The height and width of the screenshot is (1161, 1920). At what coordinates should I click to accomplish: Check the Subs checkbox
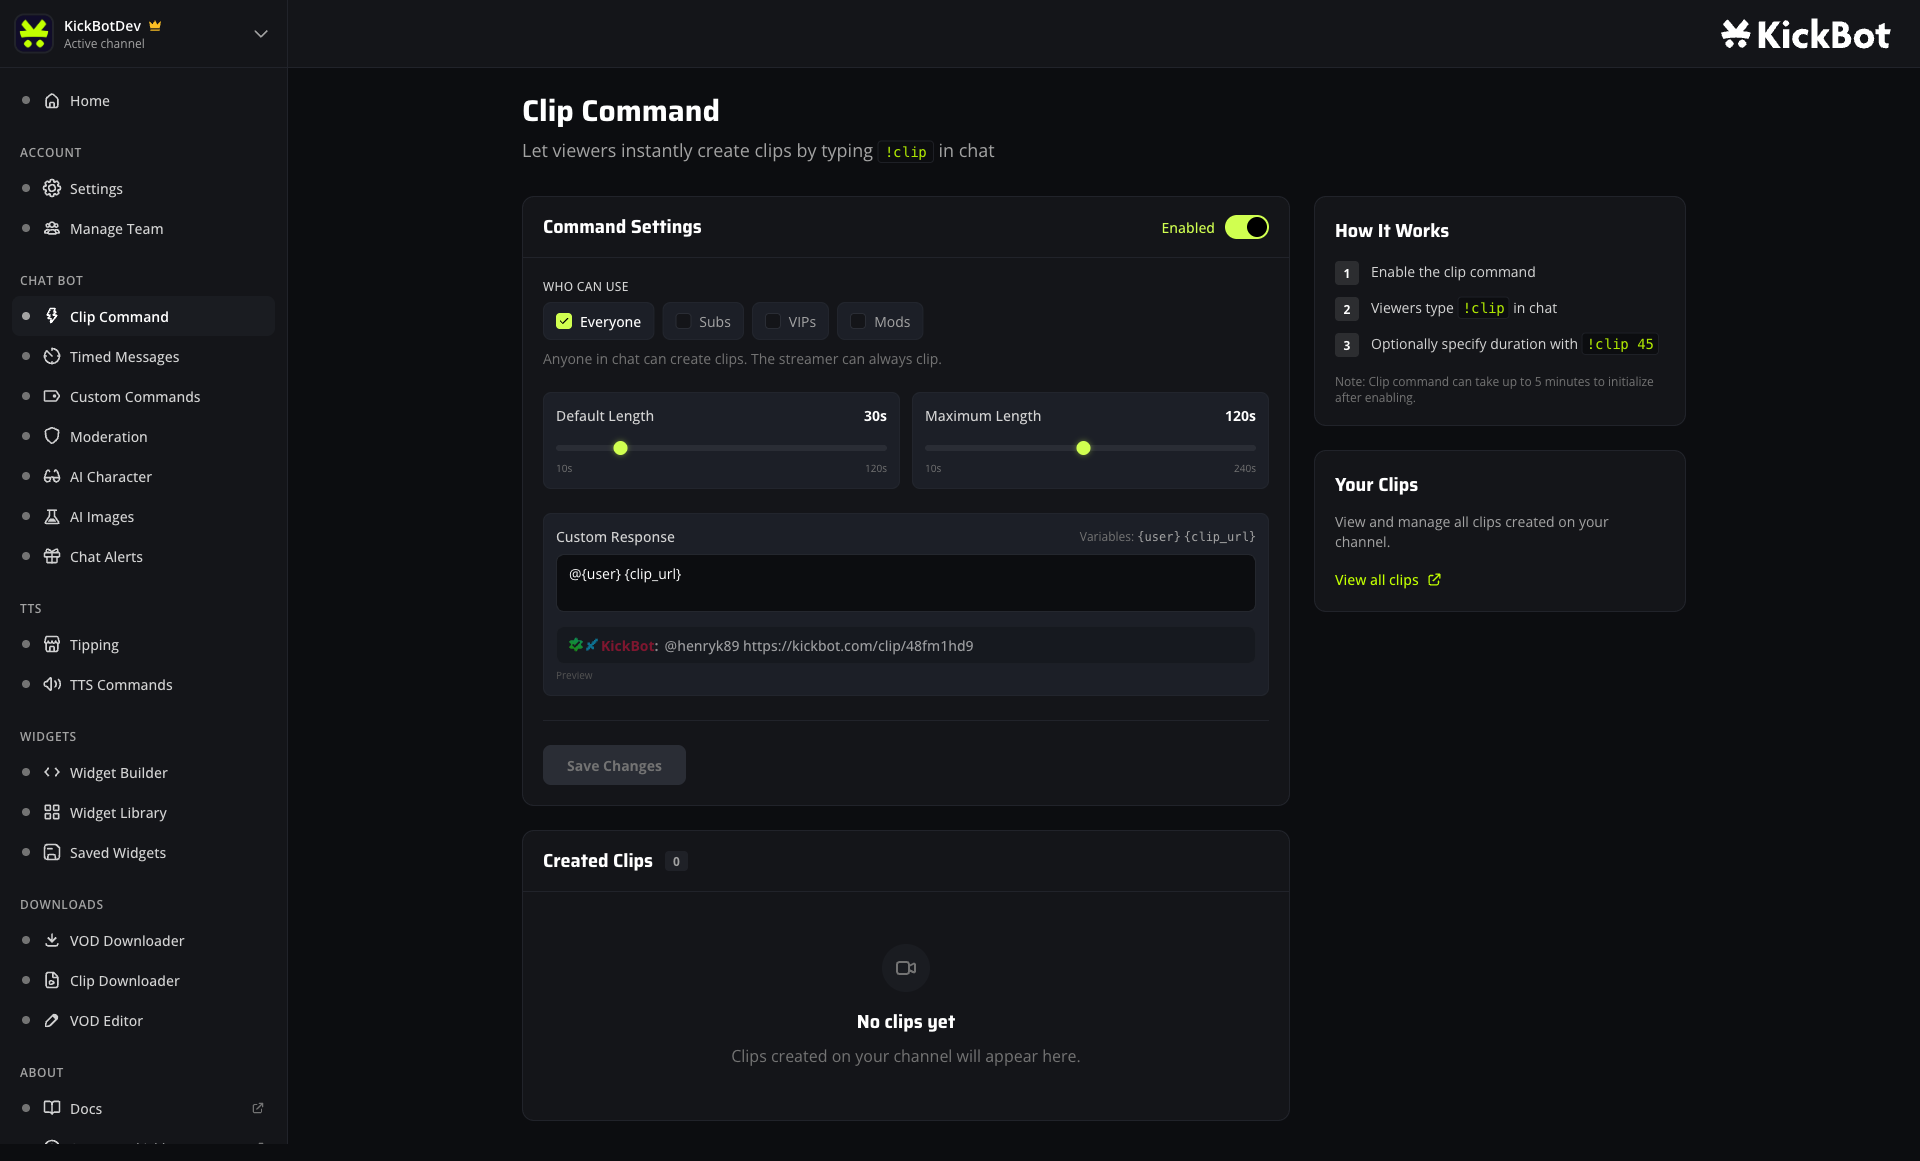[x=683, y=322]
